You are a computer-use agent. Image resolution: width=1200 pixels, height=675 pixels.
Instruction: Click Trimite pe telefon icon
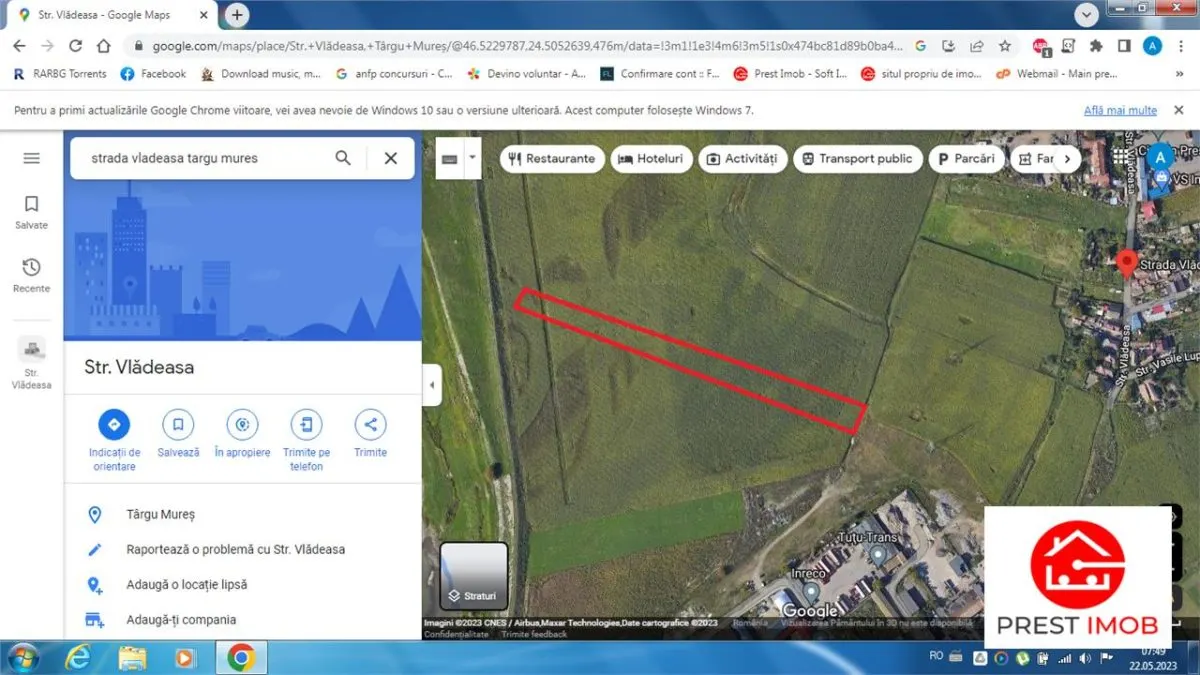pyautogui.click(x=306, y=425)
